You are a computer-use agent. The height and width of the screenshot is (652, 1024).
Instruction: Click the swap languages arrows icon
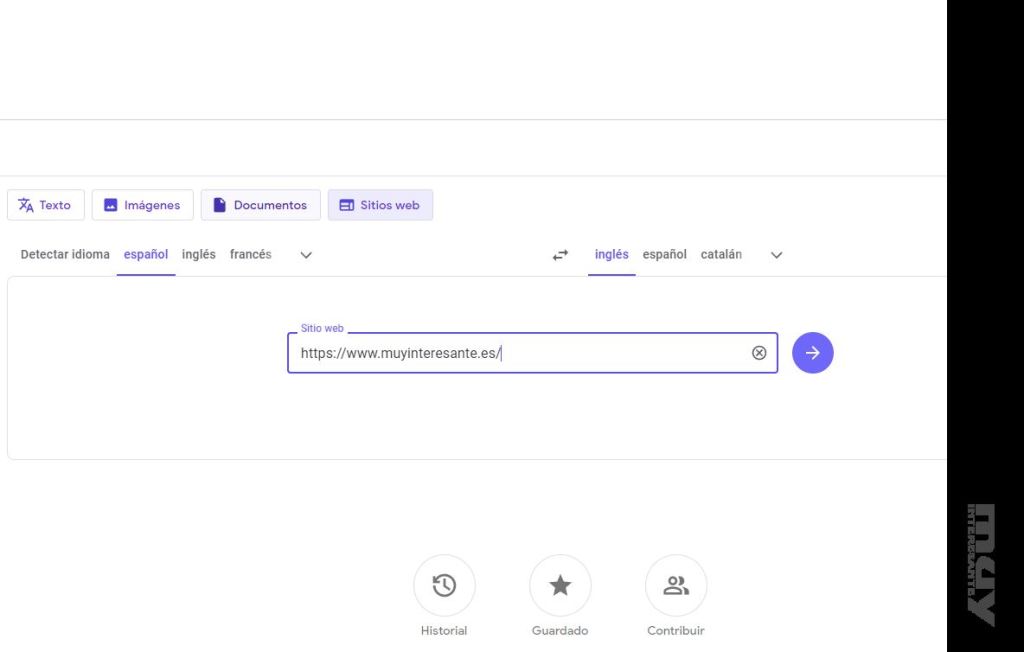(559, 254)
